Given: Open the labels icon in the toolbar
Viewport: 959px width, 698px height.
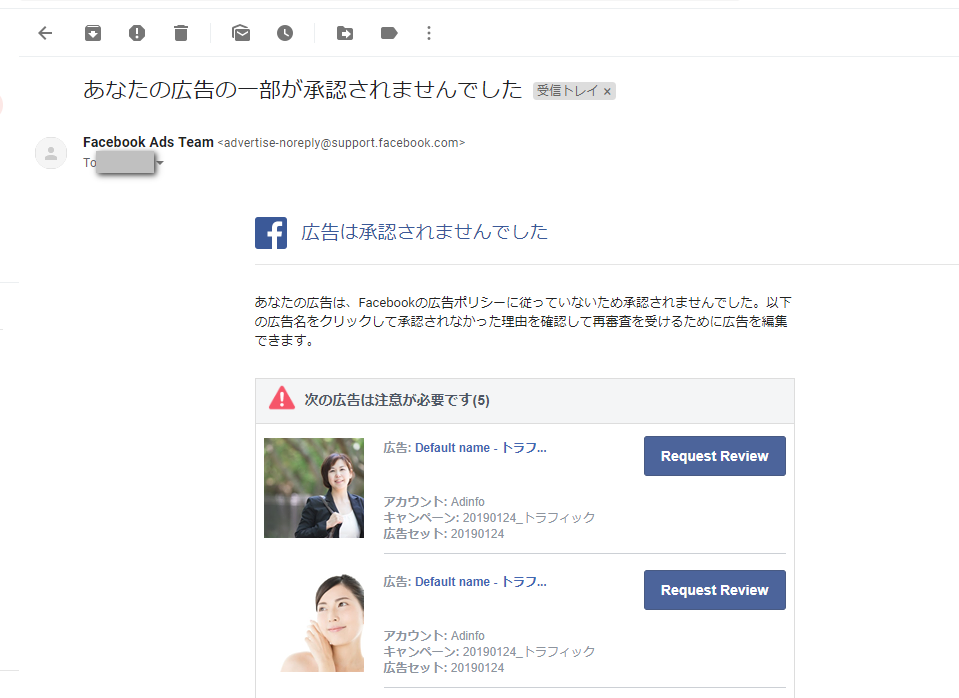Looking at the screenshot, I should [389, 33].
